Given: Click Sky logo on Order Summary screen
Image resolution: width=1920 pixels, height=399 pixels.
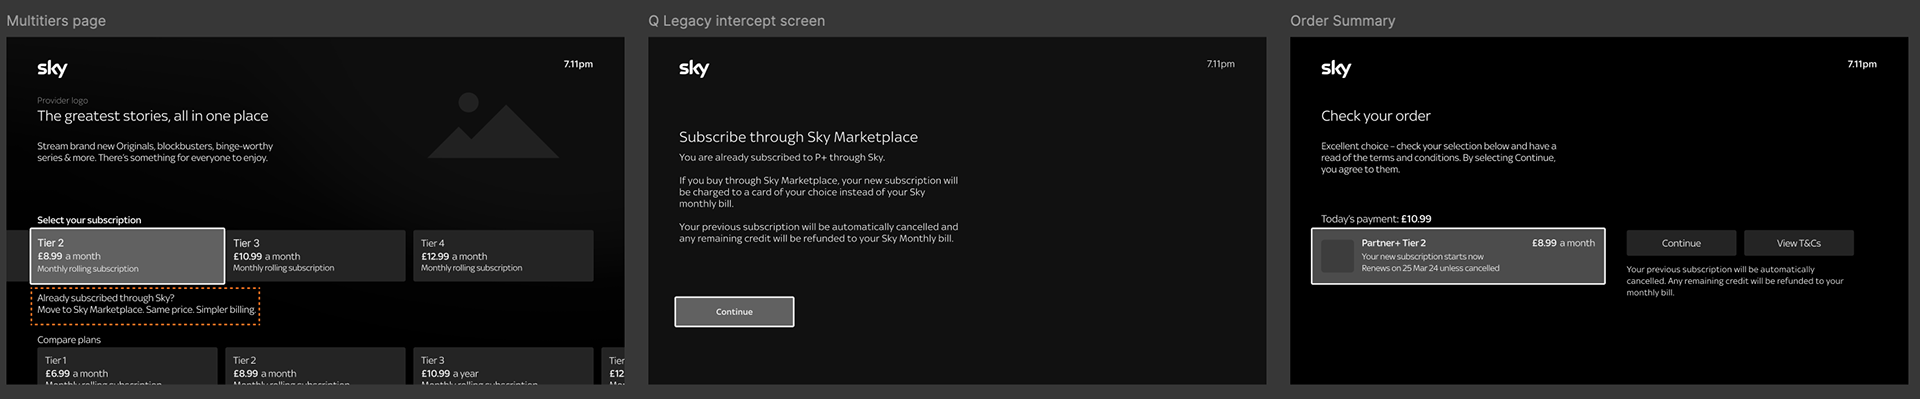Looking at the screenshot, I should pyautogui.click(x=1336, y=68).
